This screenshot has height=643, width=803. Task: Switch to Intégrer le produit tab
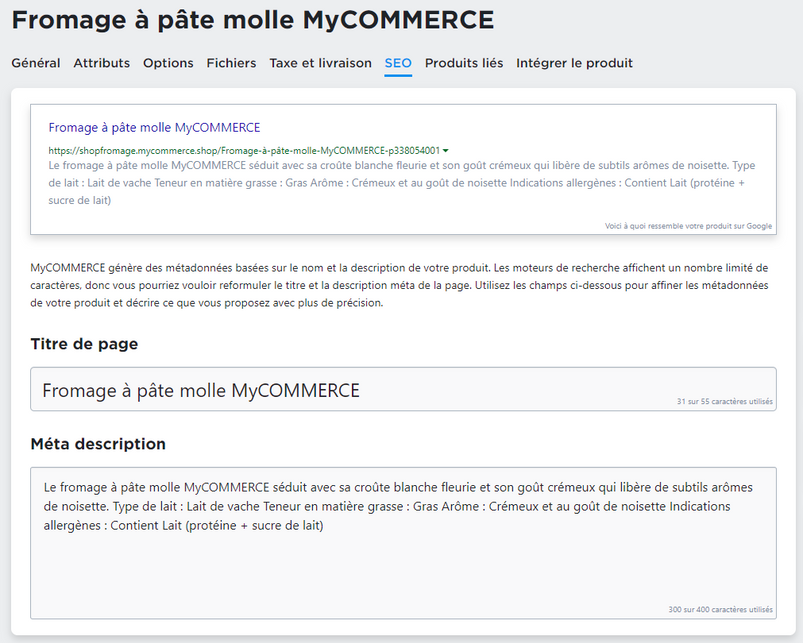pyautogui.click(x=574, y=63)
